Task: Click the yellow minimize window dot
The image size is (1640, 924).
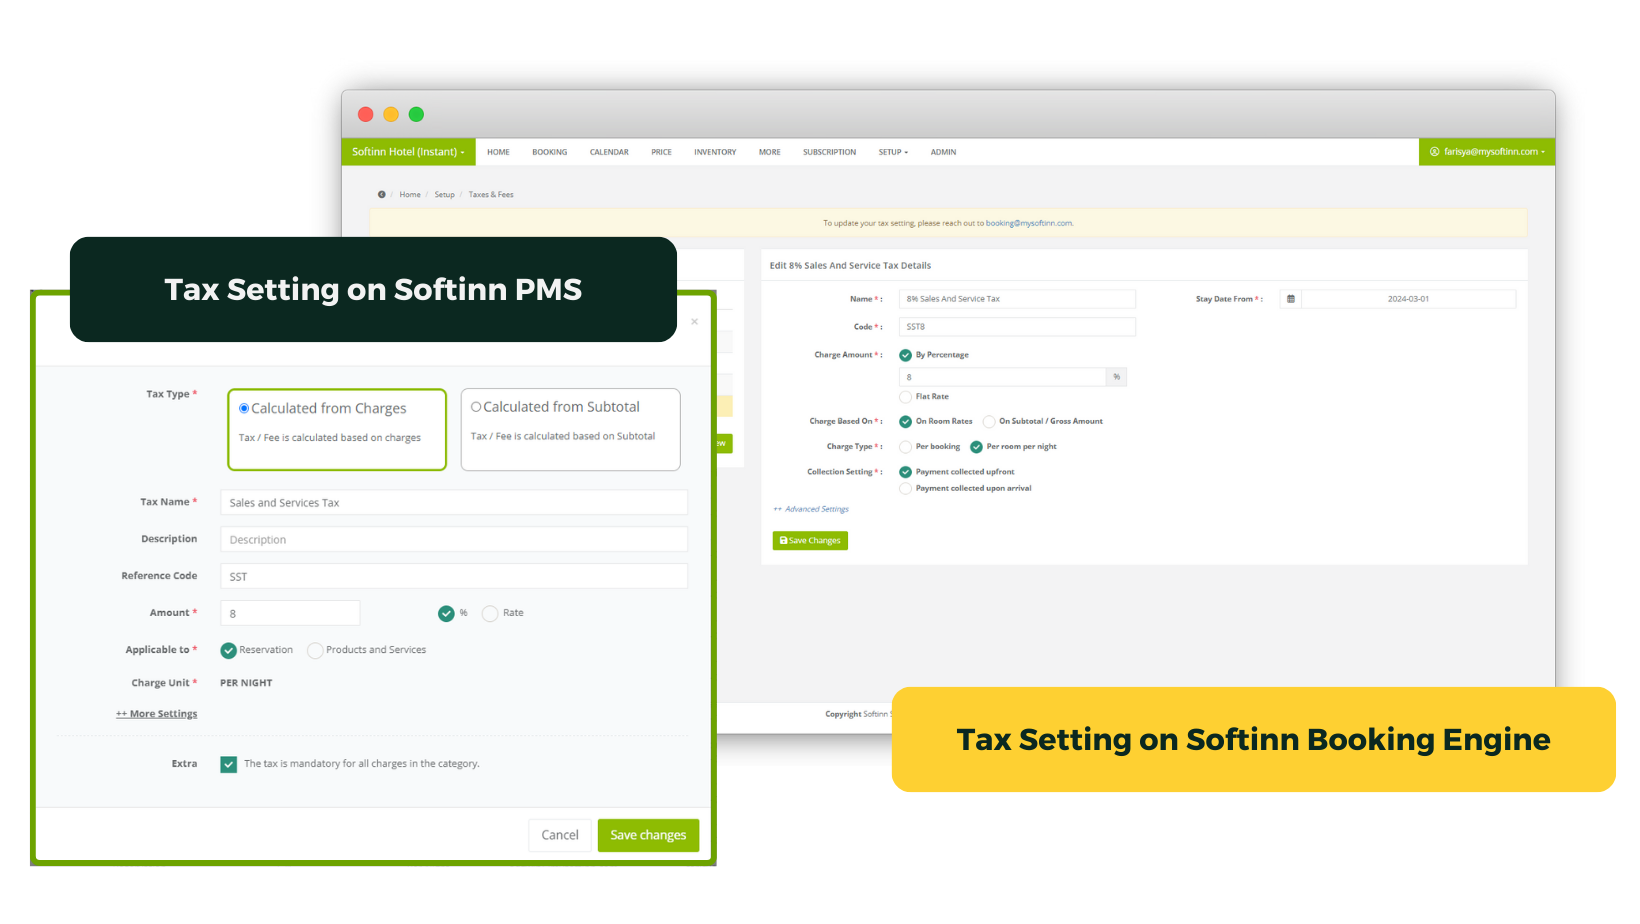Action: [391, 115]
